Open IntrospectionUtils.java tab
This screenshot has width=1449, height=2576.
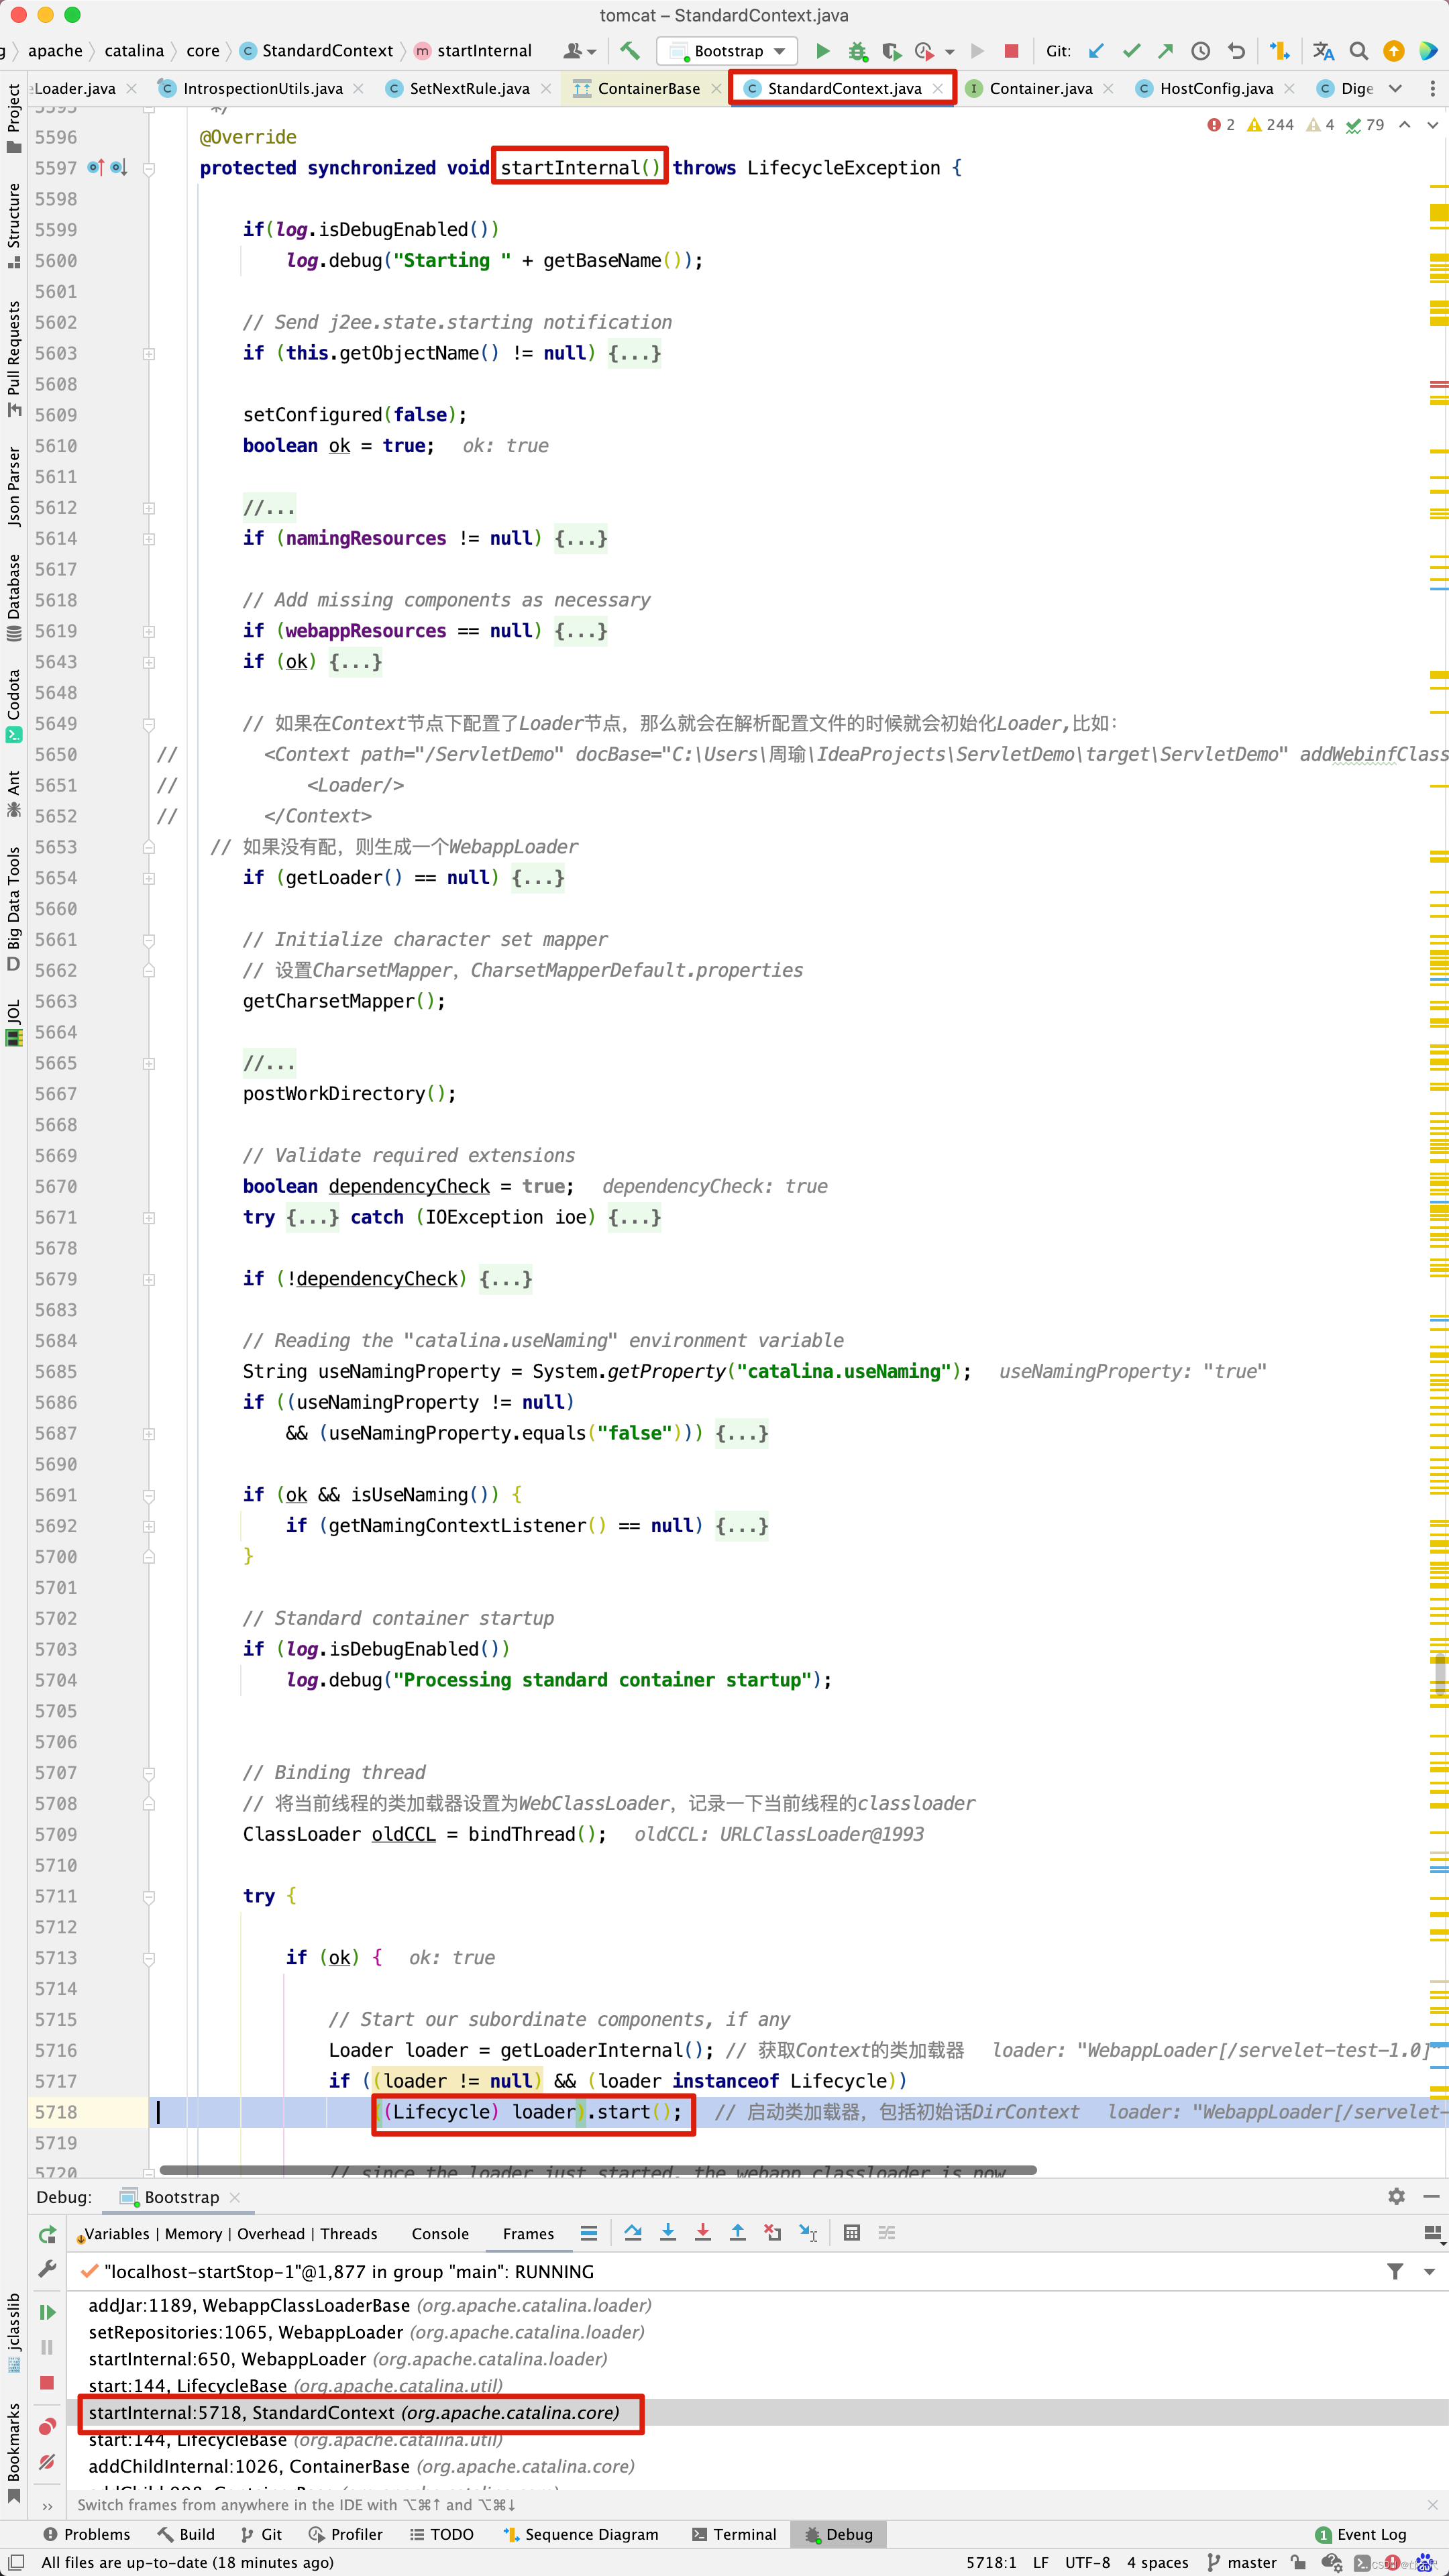(x=261, y=88)
